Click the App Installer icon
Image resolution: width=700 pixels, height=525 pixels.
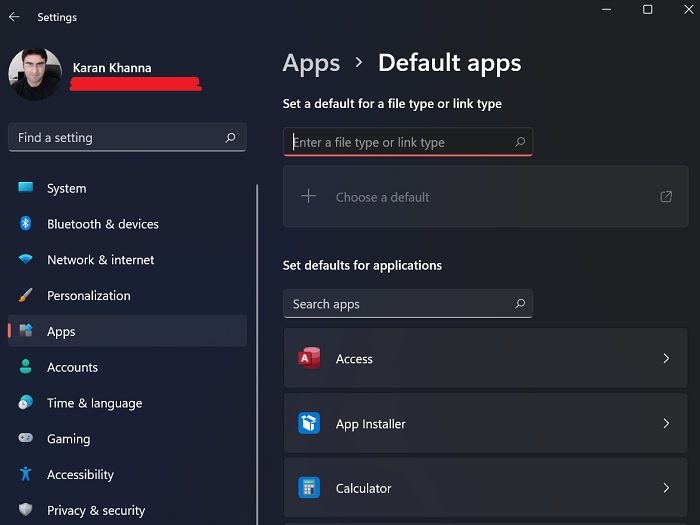pos(309,424)
